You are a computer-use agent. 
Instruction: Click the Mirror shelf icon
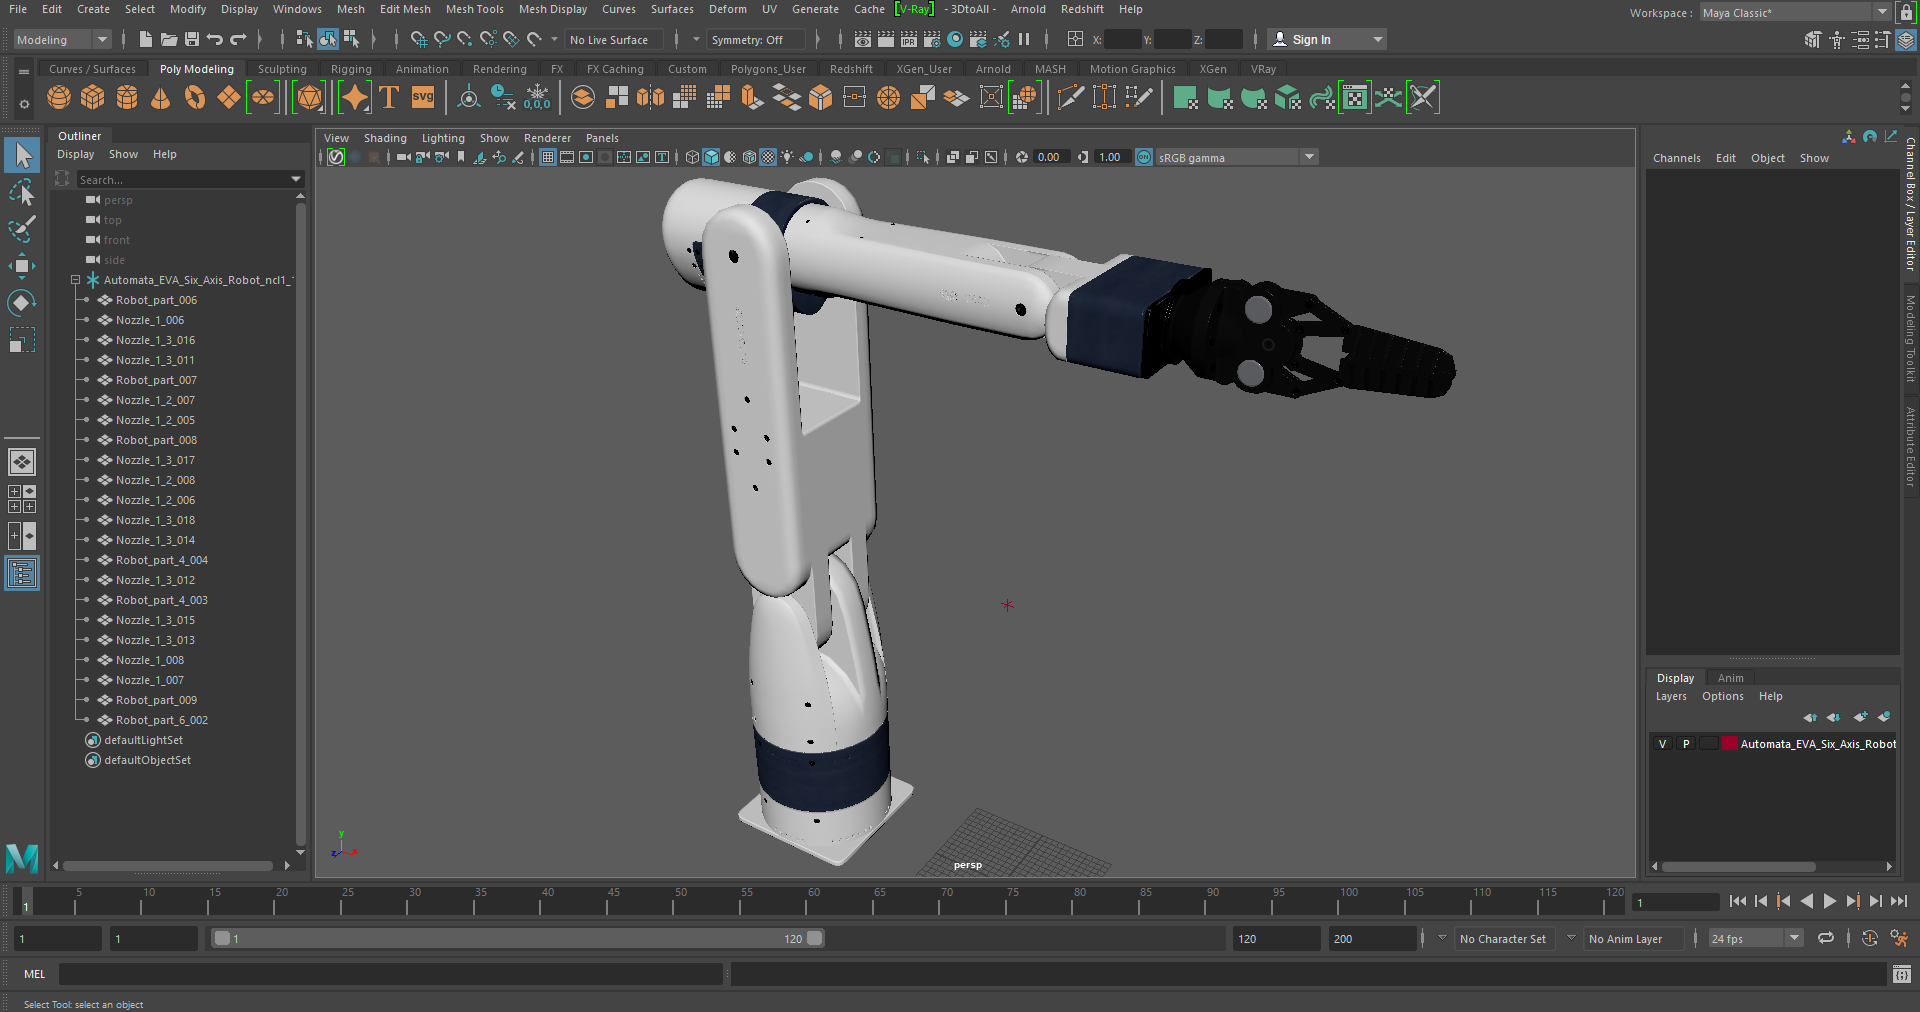coord(650,97)
